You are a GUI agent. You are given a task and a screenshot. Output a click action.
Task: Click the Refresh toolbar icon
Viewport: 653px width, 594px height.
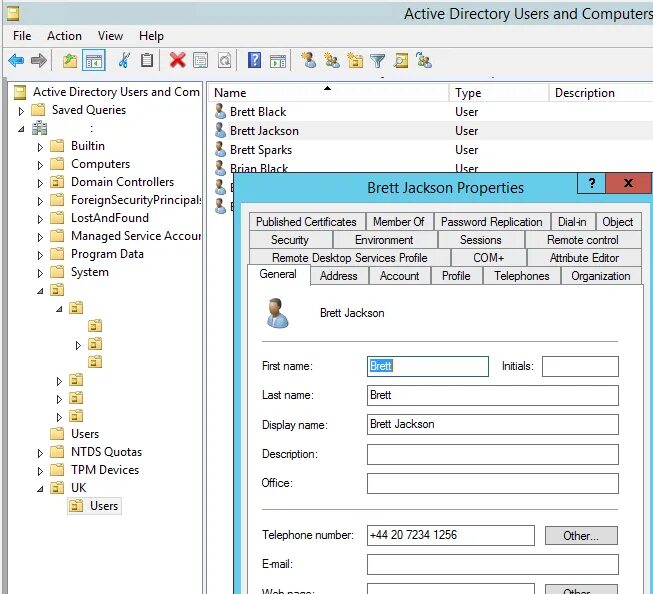tap(224, 61)
